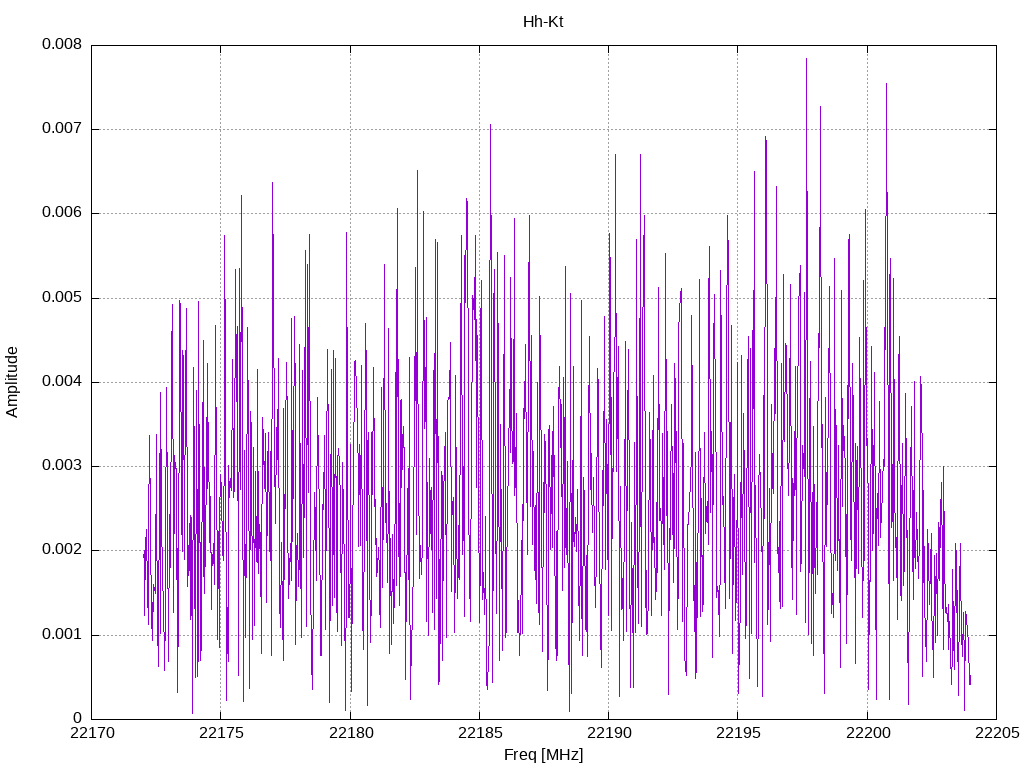1024x768 pixels.
Task: Click the spectrum peak near 22185.4 MHz
Action: click(x=490, y=126)
